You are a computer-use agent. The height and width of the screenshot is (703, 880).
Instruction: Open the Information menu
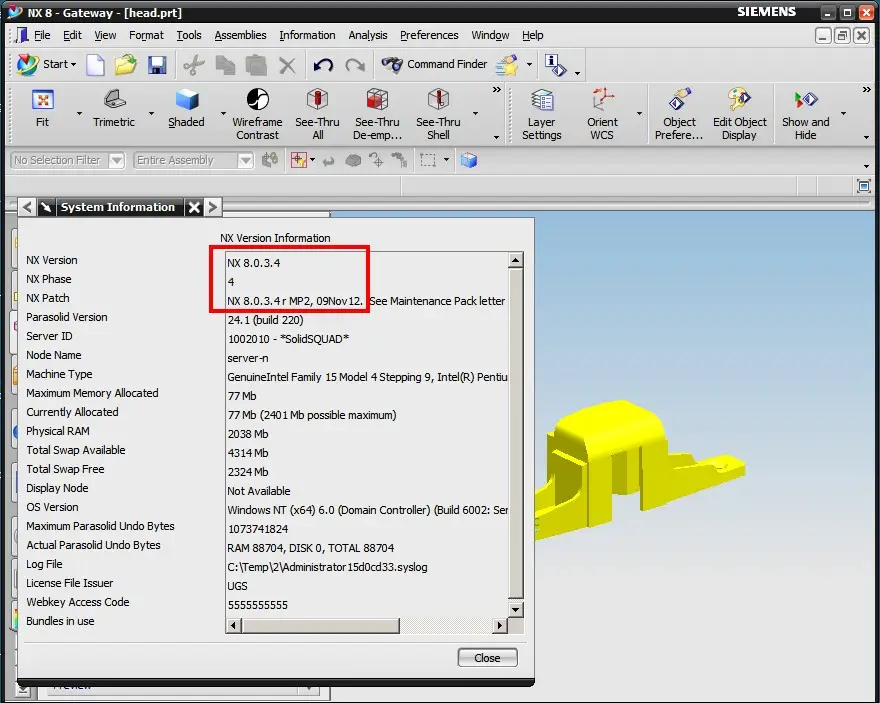click(307, 35)
